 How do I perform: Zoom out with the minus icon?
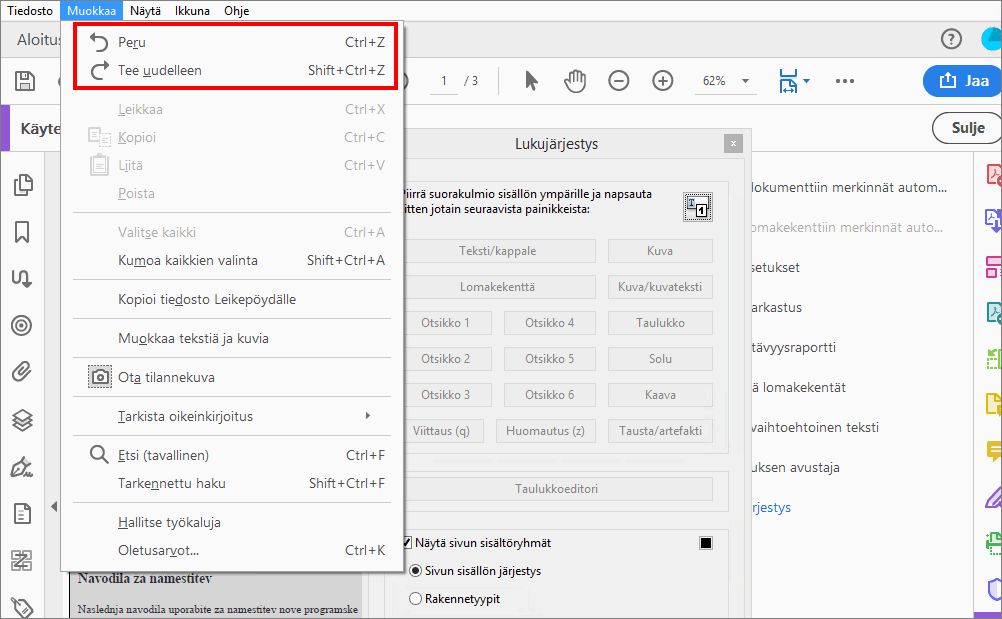click(x=619, y=81)
